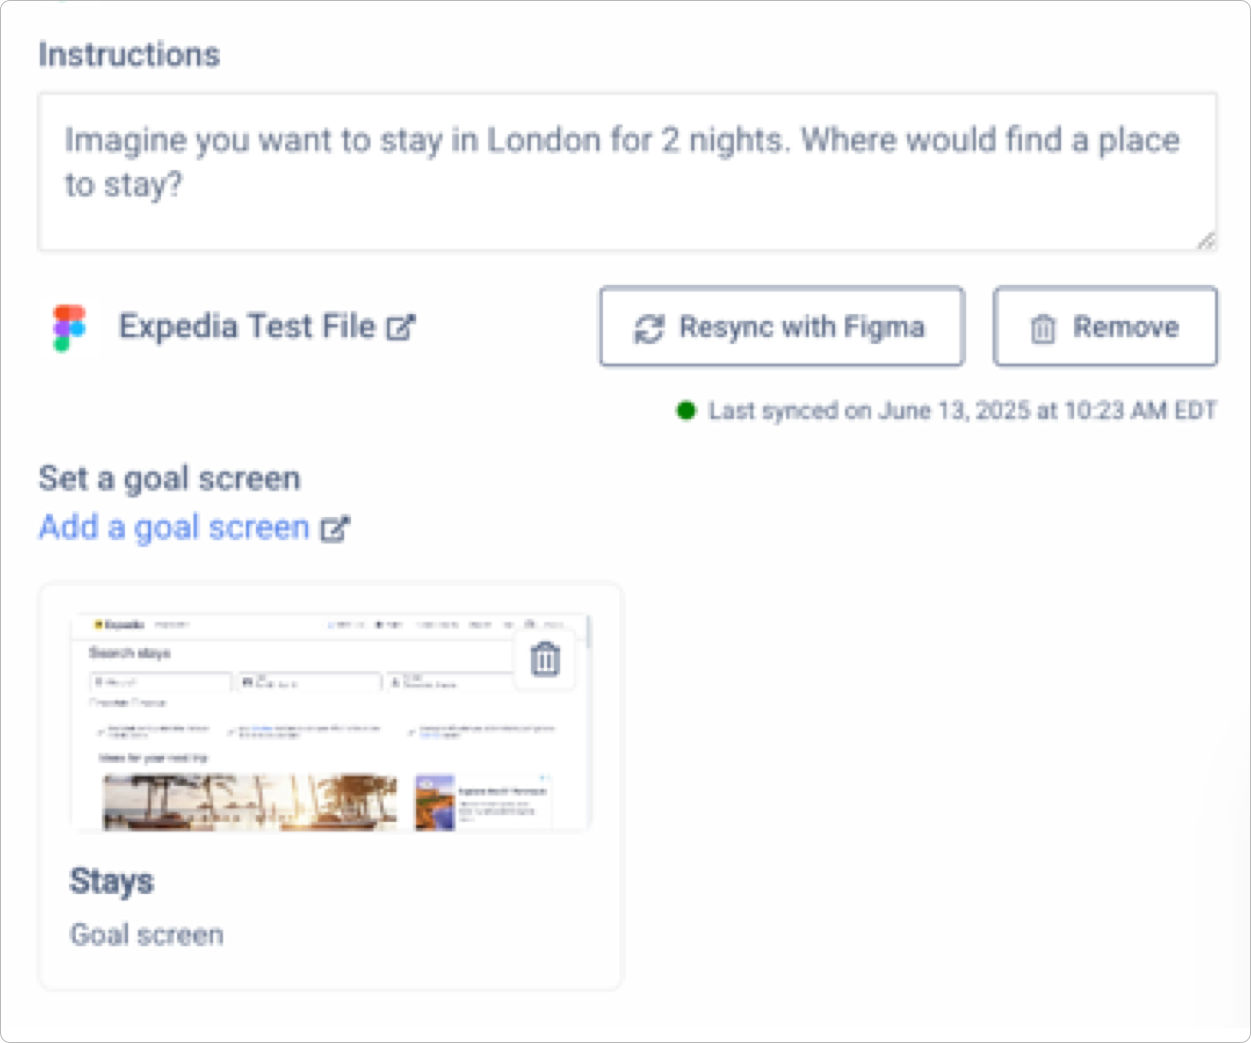1251x1043 pixels.
Task: Click the Resync with Figma button
Action: 782,327
